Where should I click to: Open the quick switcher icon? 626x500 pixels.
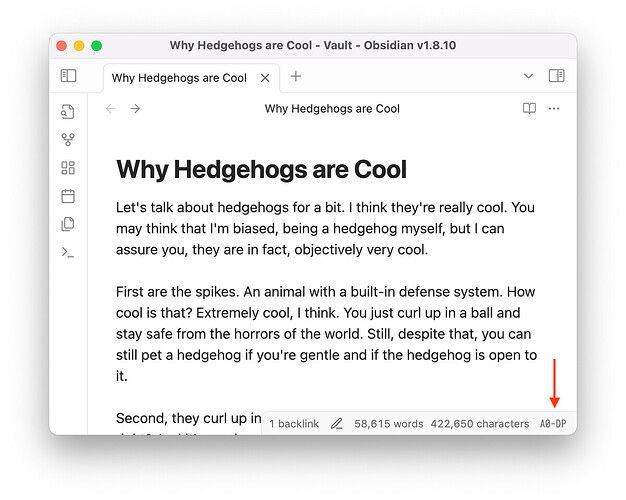tap(68, 112)
